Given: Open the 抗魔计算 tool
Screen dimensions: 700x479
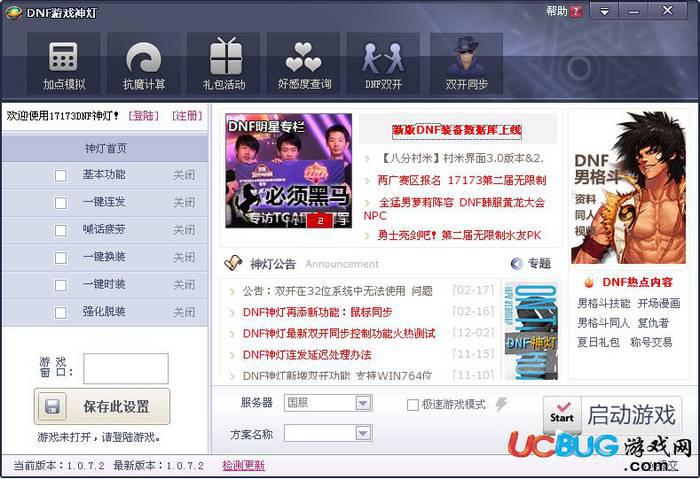Looking at the screenshot, I should point(143,64).
